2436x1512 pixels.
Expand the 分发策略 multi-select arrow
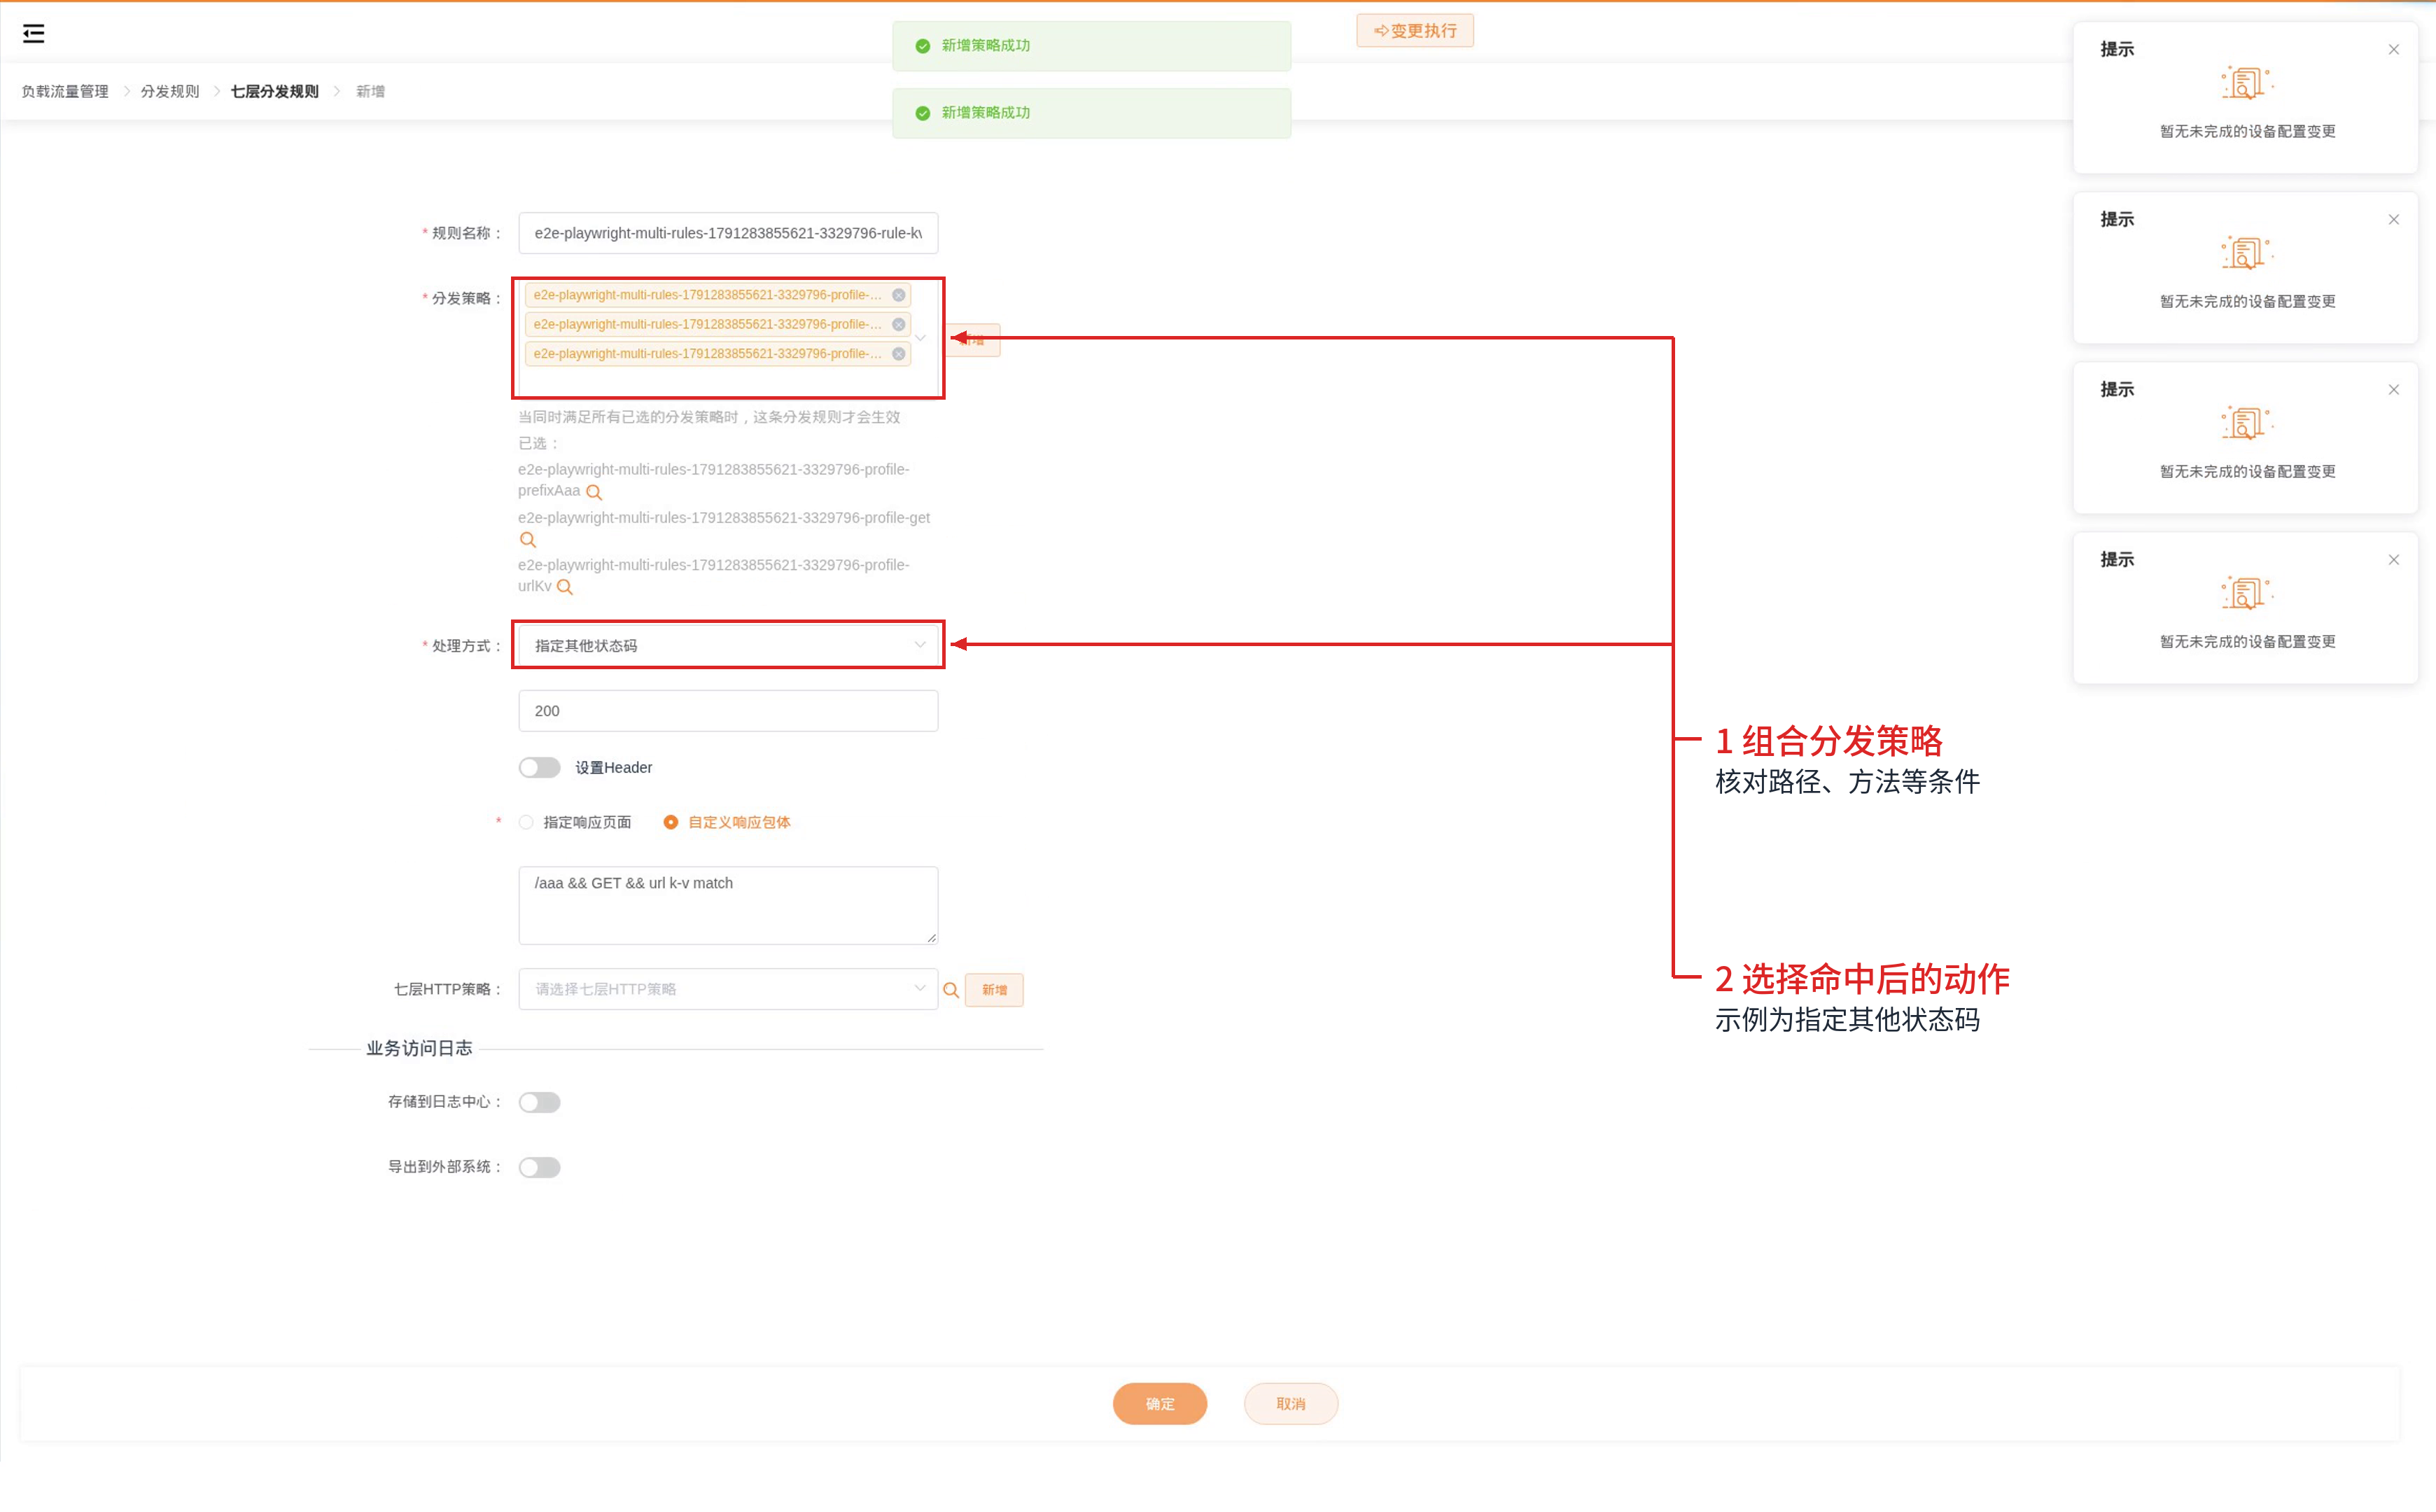920,338
